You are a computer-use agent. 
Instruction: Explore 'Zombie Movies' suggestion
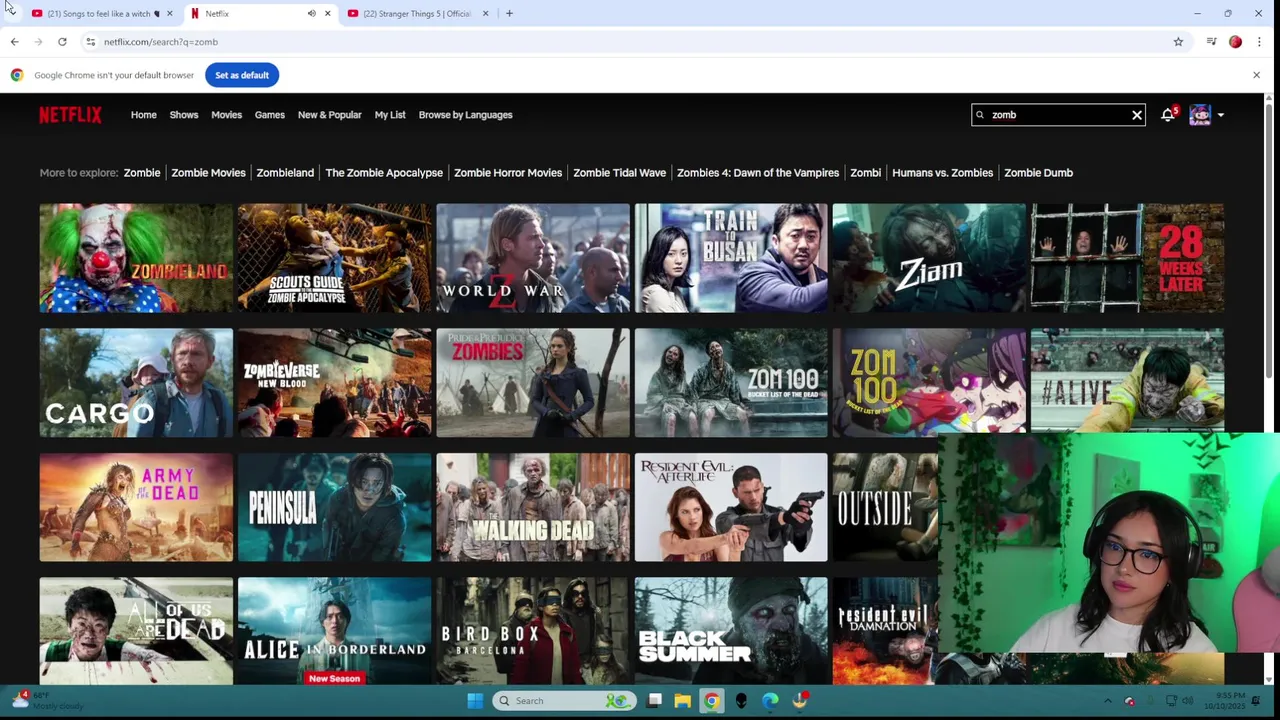coord(208,173)
